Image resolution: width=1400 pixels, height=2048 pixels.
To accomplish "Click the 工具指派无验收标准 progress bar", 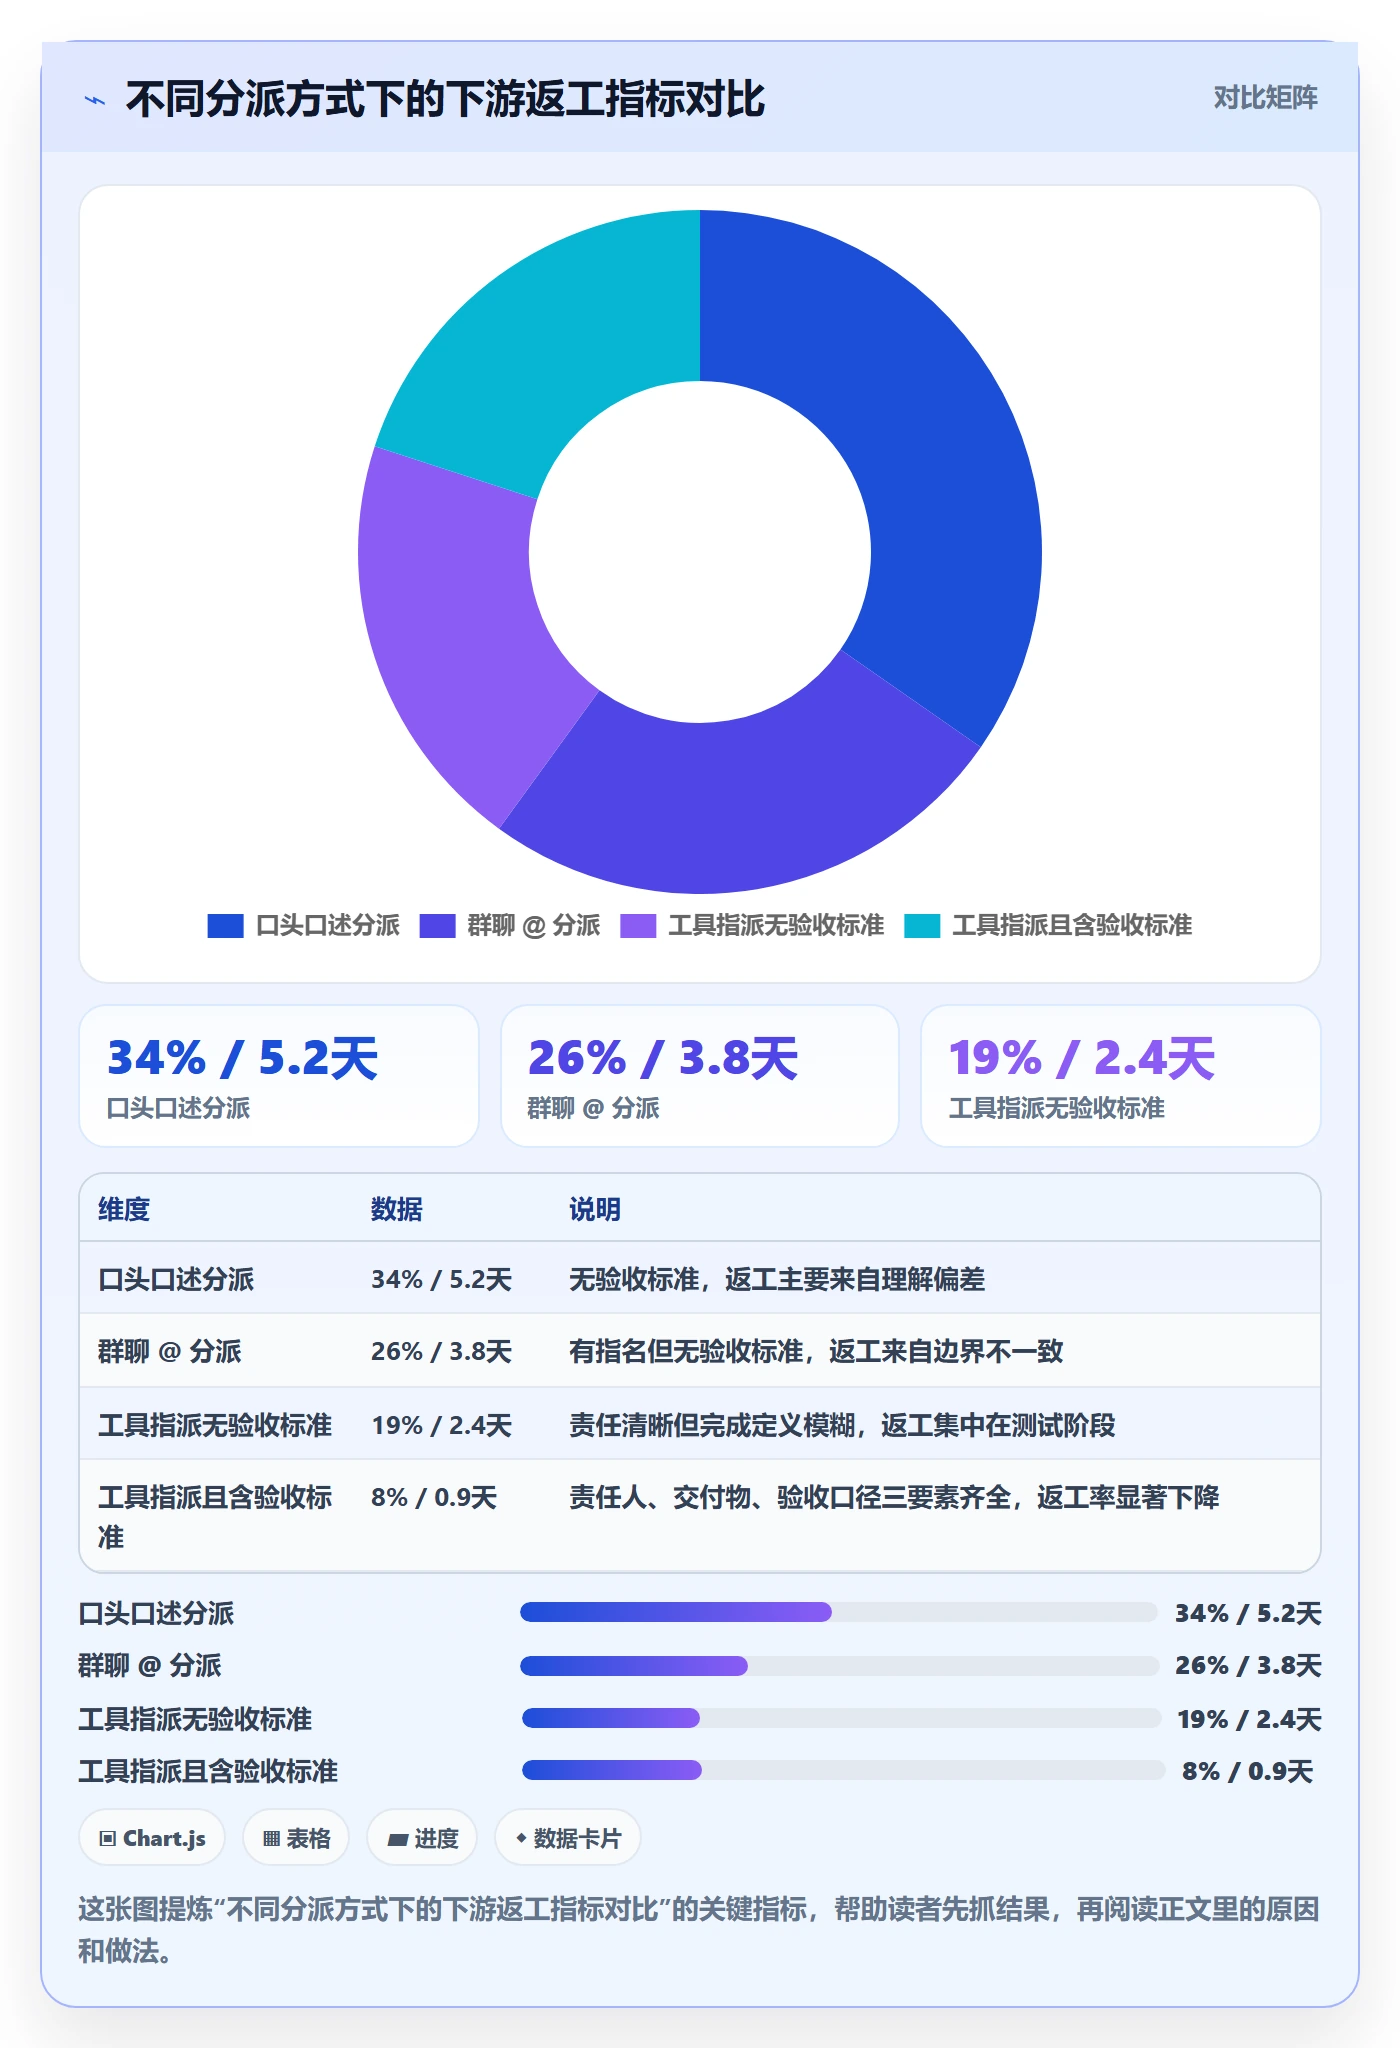I will click(x=841, y=1718).
